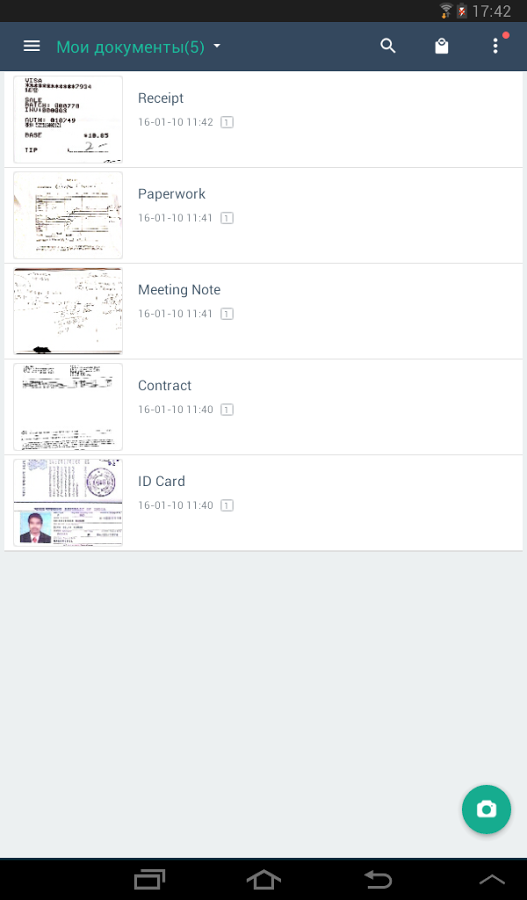
Task: Open the shopping bag store icon
Action: point(441,46)
